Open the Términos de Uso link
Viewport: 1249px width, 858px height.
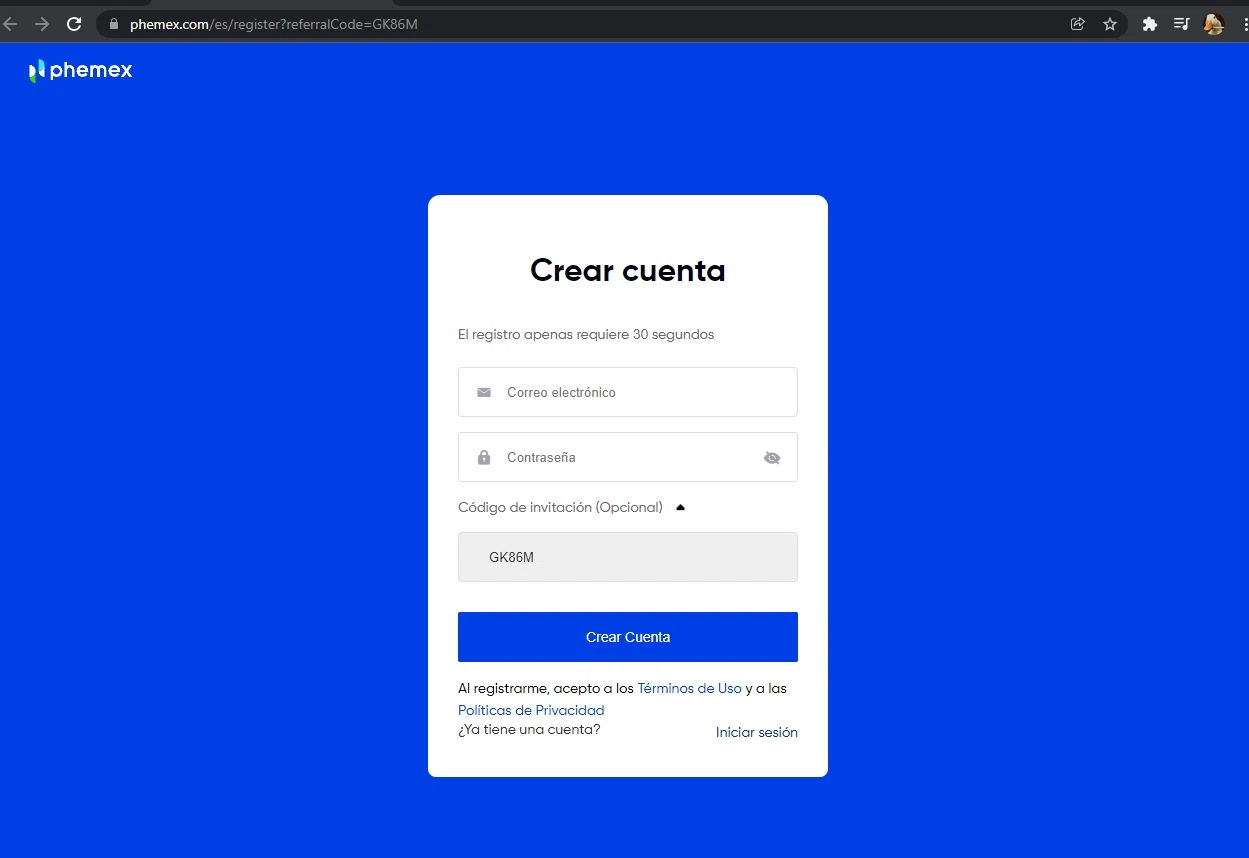689,689
